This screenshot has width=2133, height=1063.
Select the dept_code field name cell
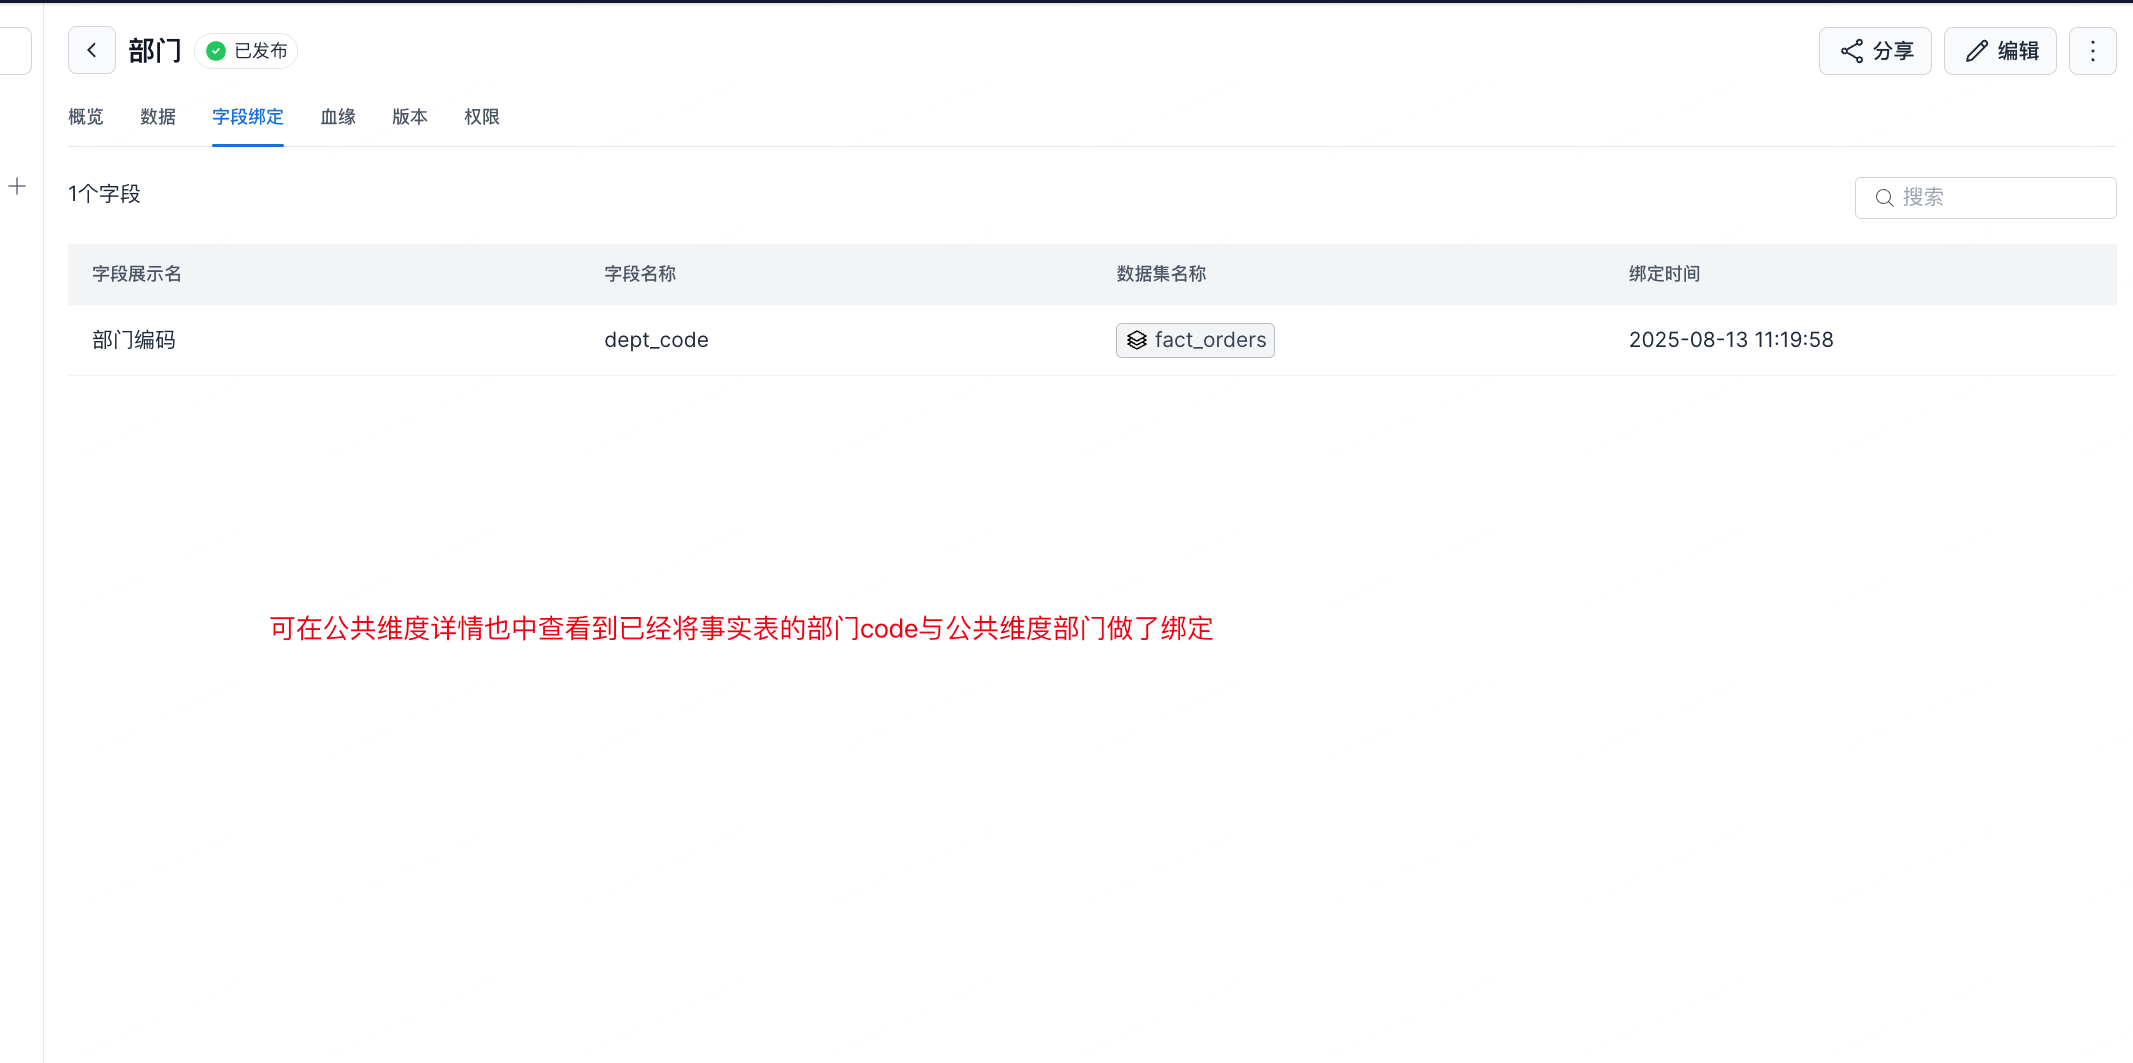coord(656,340)
